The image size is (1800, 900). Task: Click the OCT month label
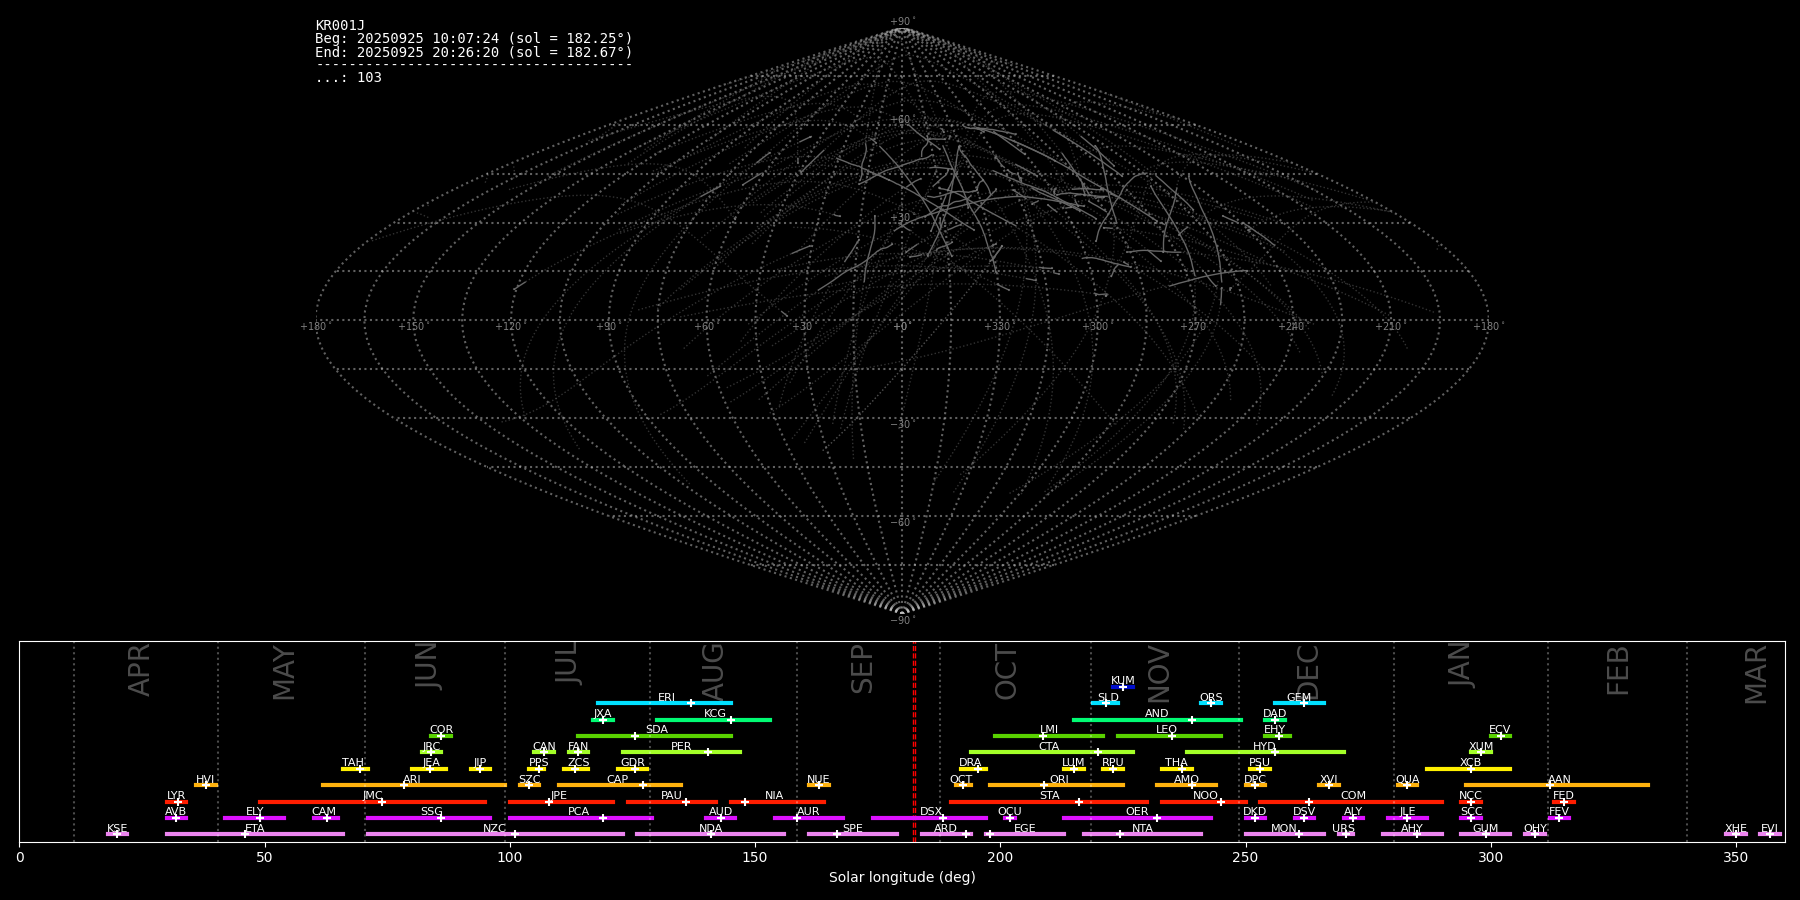coord(1006,672)
